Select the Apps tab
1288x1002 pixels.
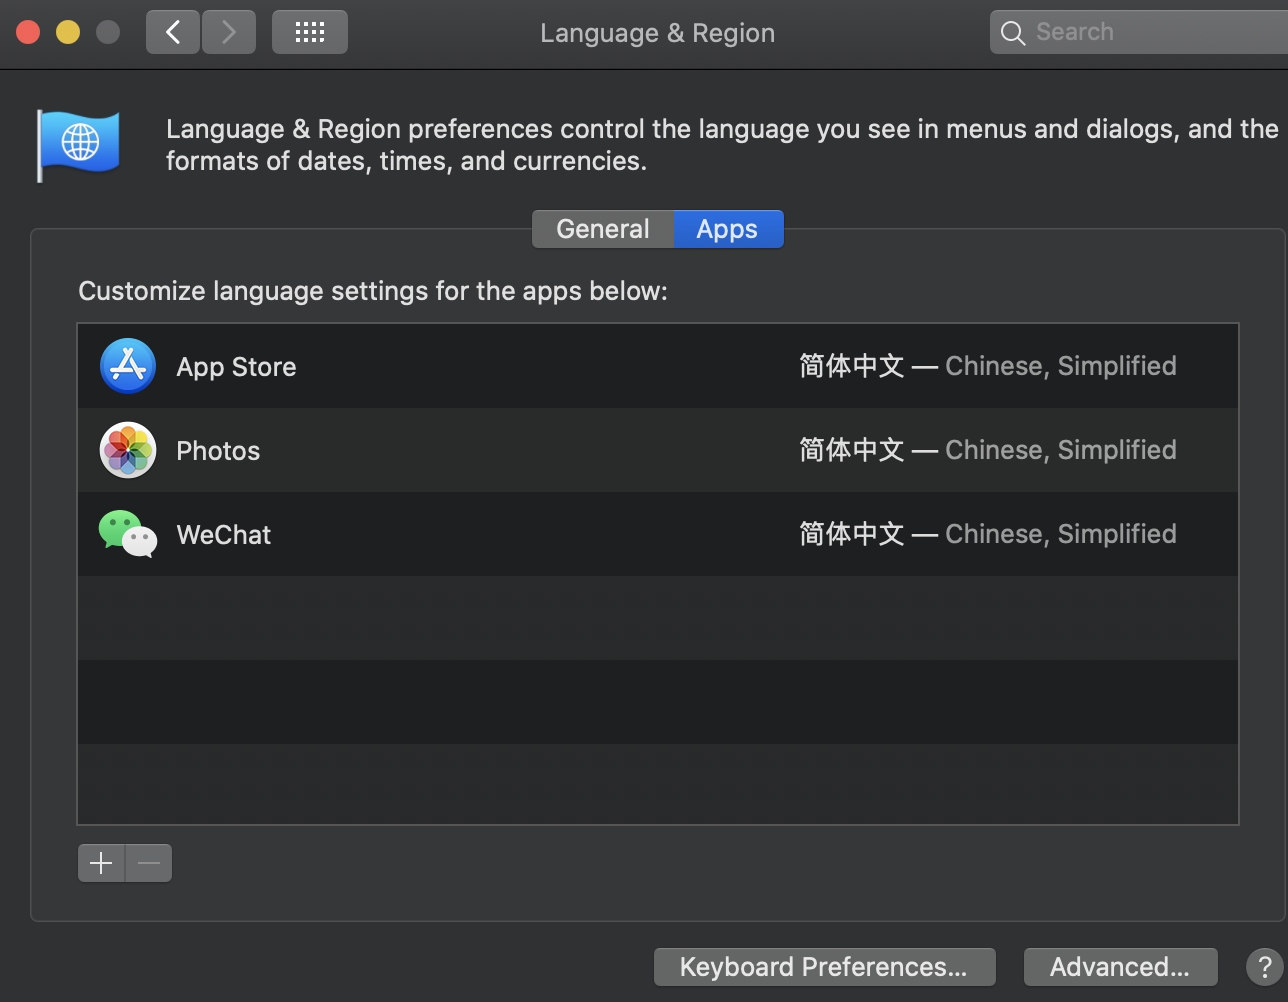728,229
